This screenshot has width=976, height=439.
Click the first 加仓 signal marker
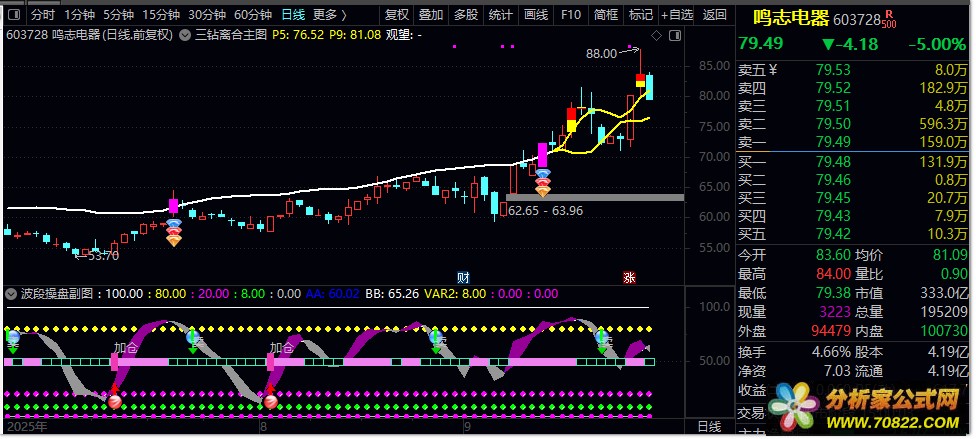[x=125, y=347]
